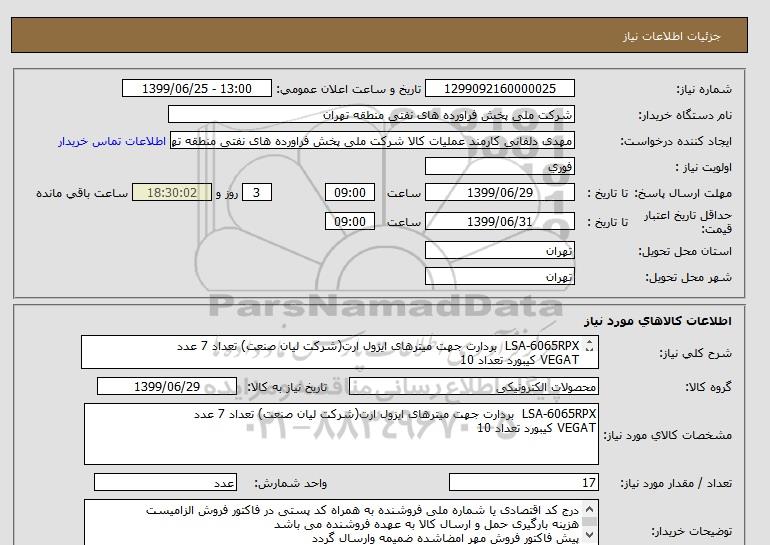Select the remaining days field showing 3
The image size is (770, 545).
[256, 192]
